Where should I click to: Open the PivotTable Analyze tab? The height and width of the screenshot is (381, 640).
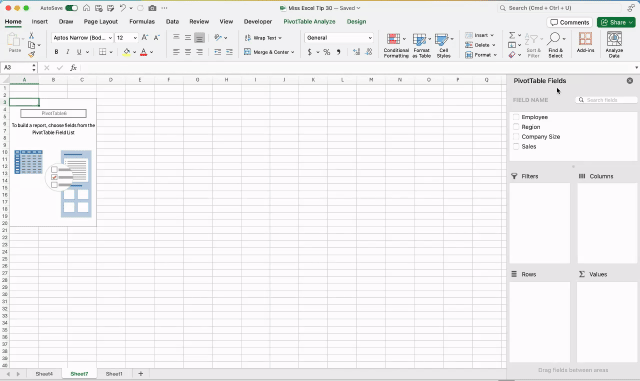pos(309,22)
